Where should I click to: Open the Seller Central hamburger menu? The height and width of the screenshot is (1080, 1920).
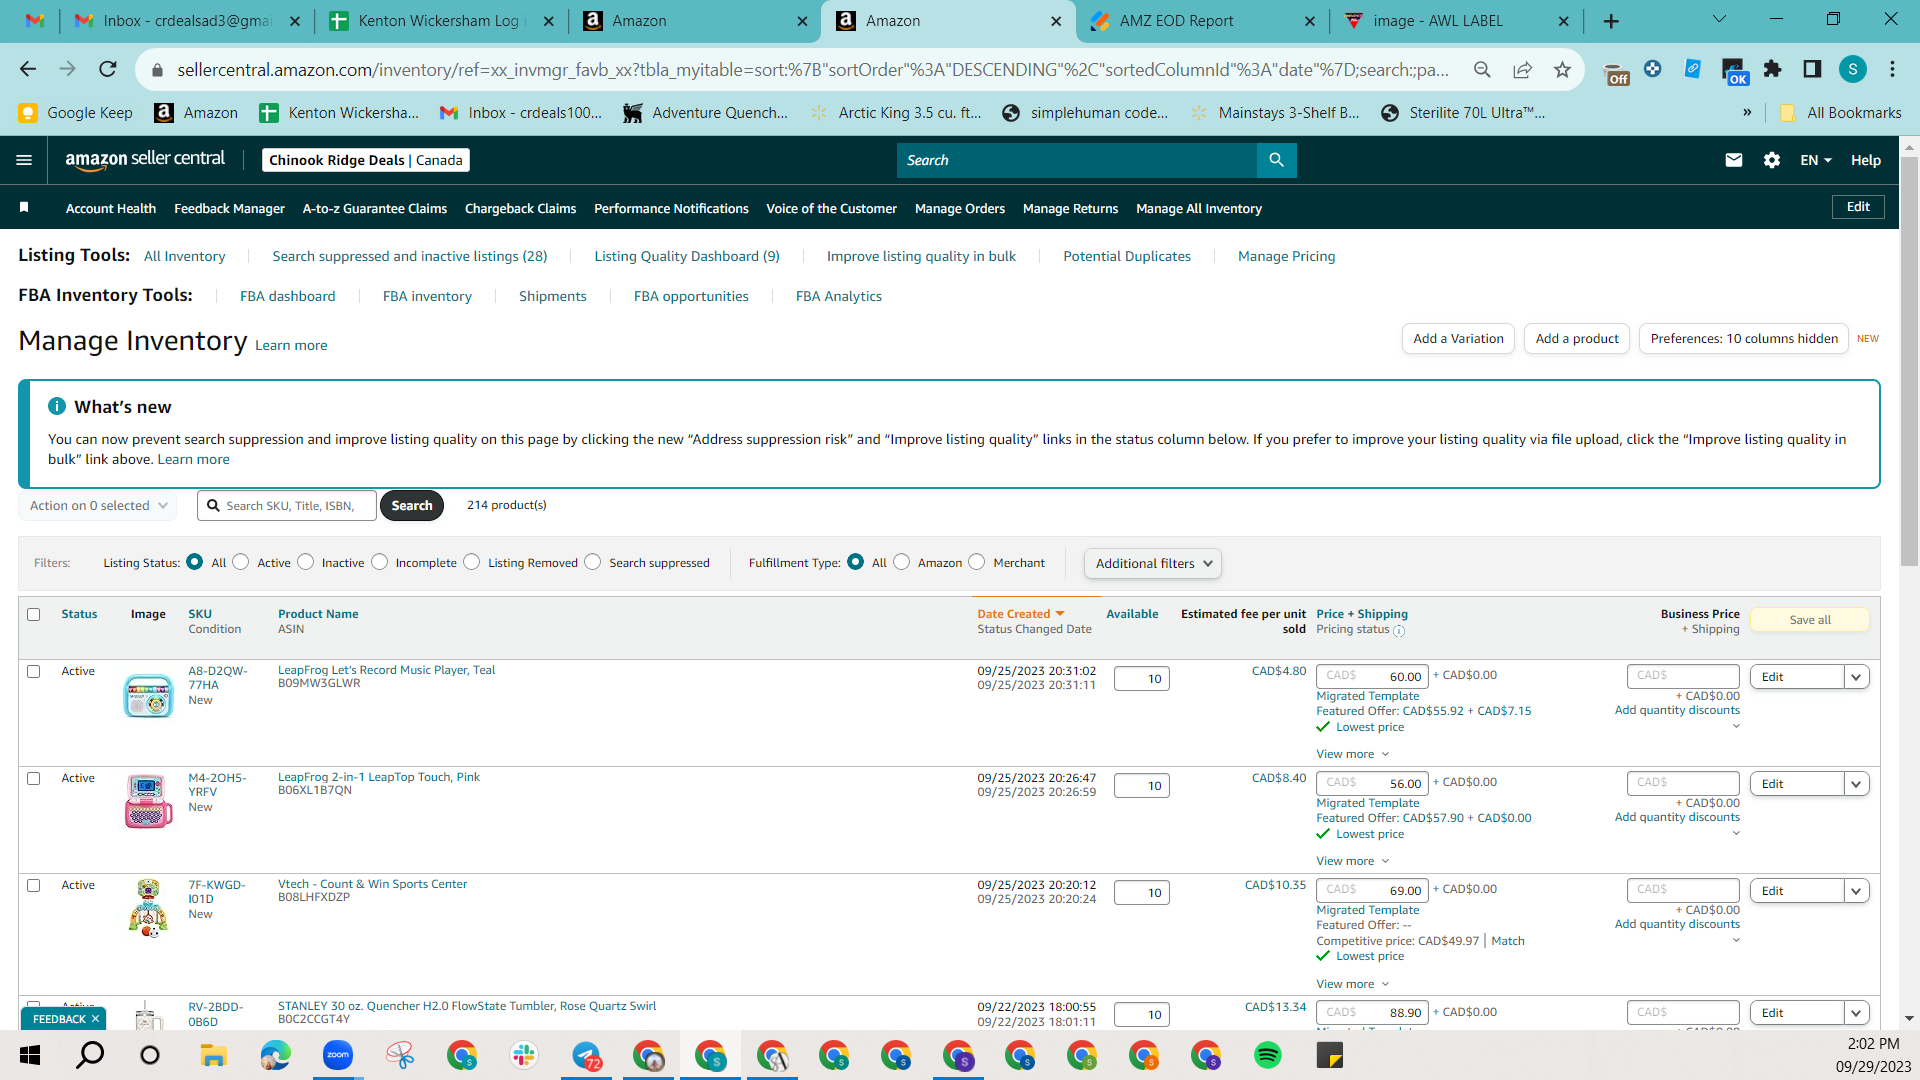pyautogui.click(x=25, y=160)
